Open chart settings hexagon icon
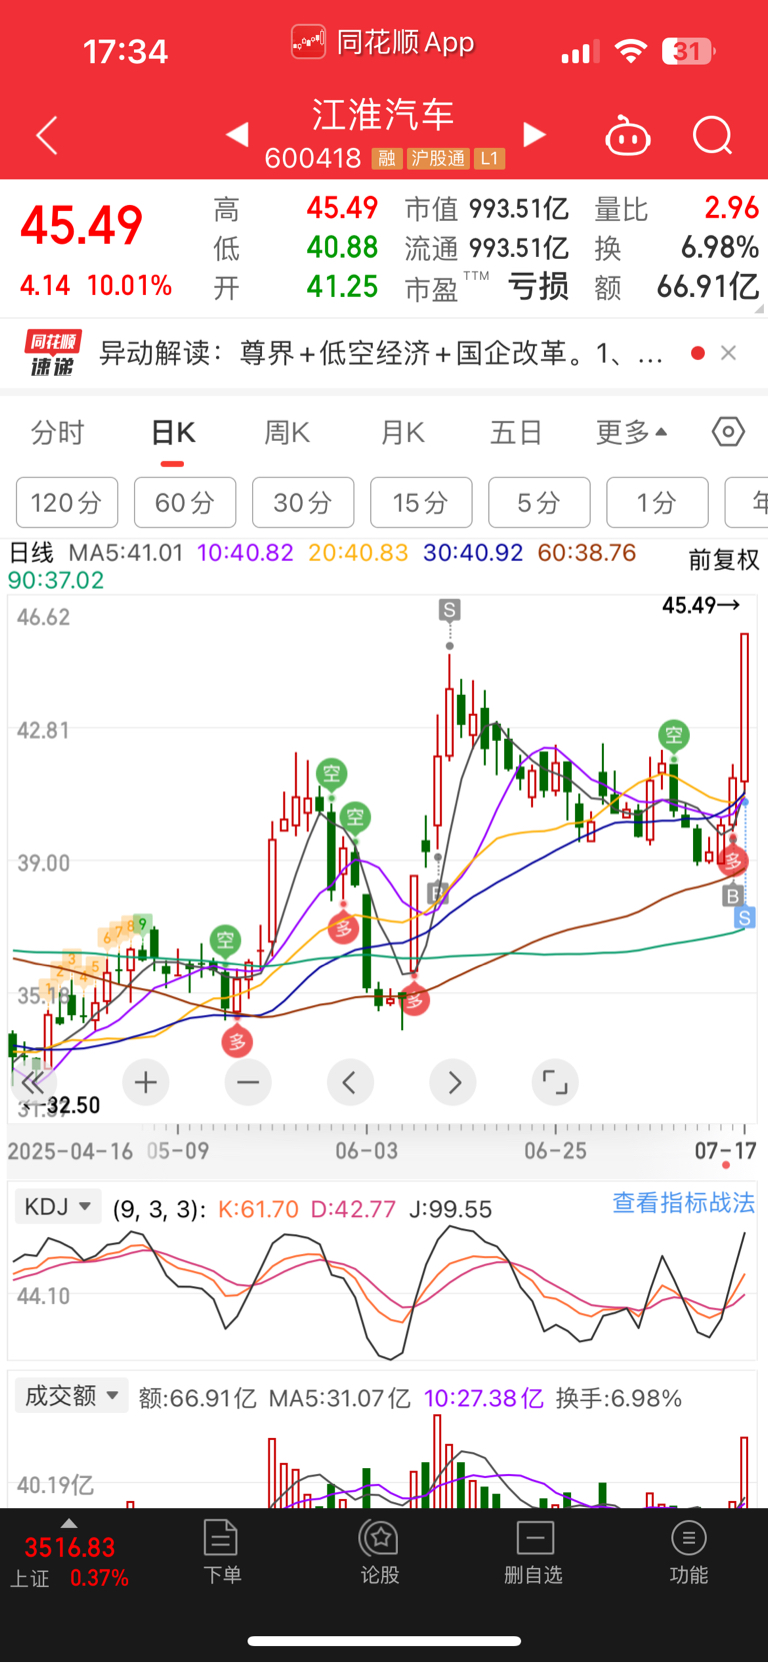Image resolution: width=768 pixels, height=1663 pixels. tap(728, 432)
